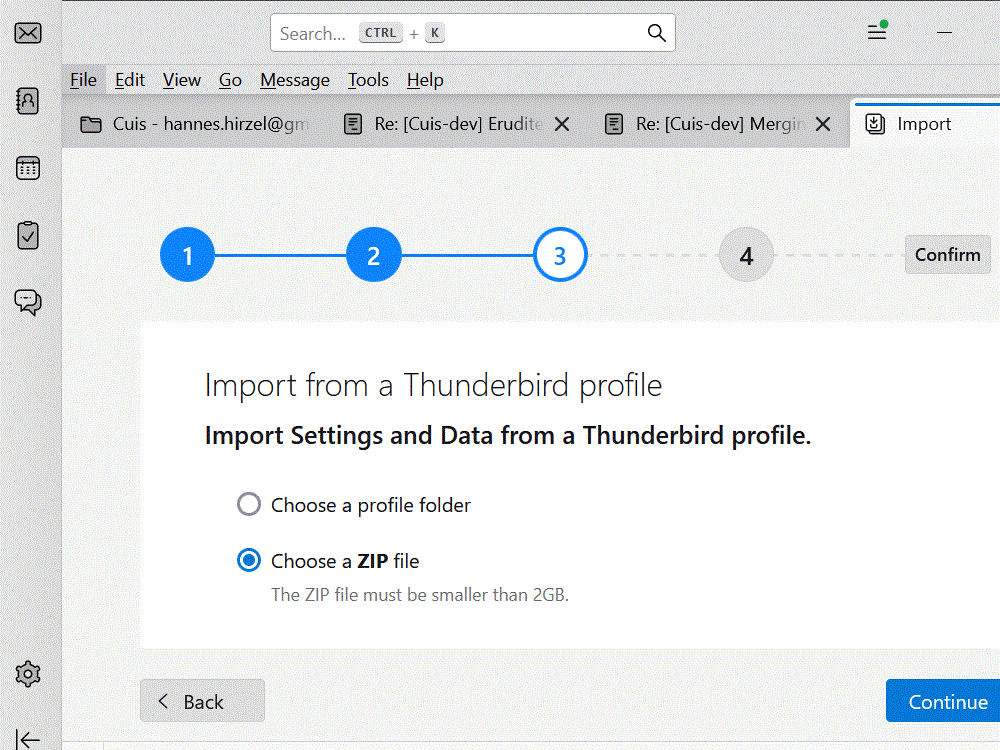Minimize the Thunderbird window
Screen dimensions: 1000x750
[945, 32]
